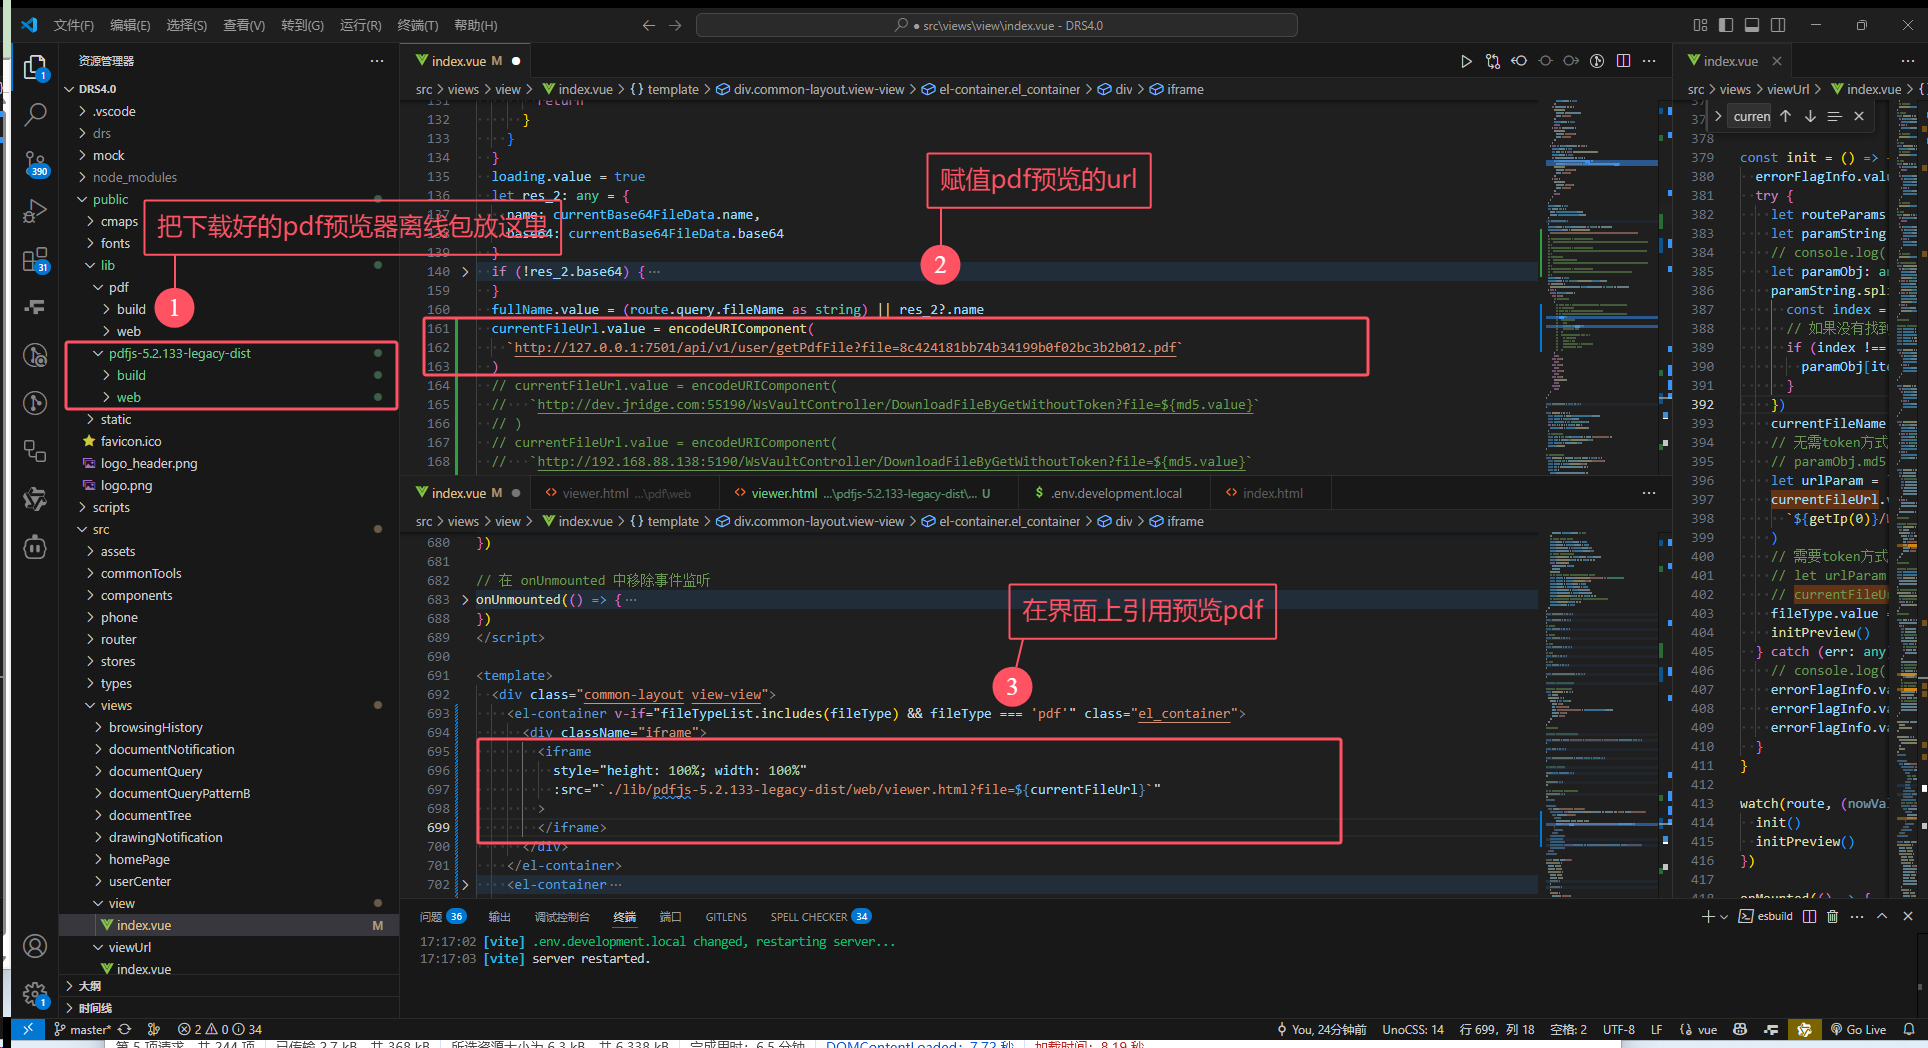Expand the static folder
Viewport: 1928px width, 1048px height.
tap(116, 419)
